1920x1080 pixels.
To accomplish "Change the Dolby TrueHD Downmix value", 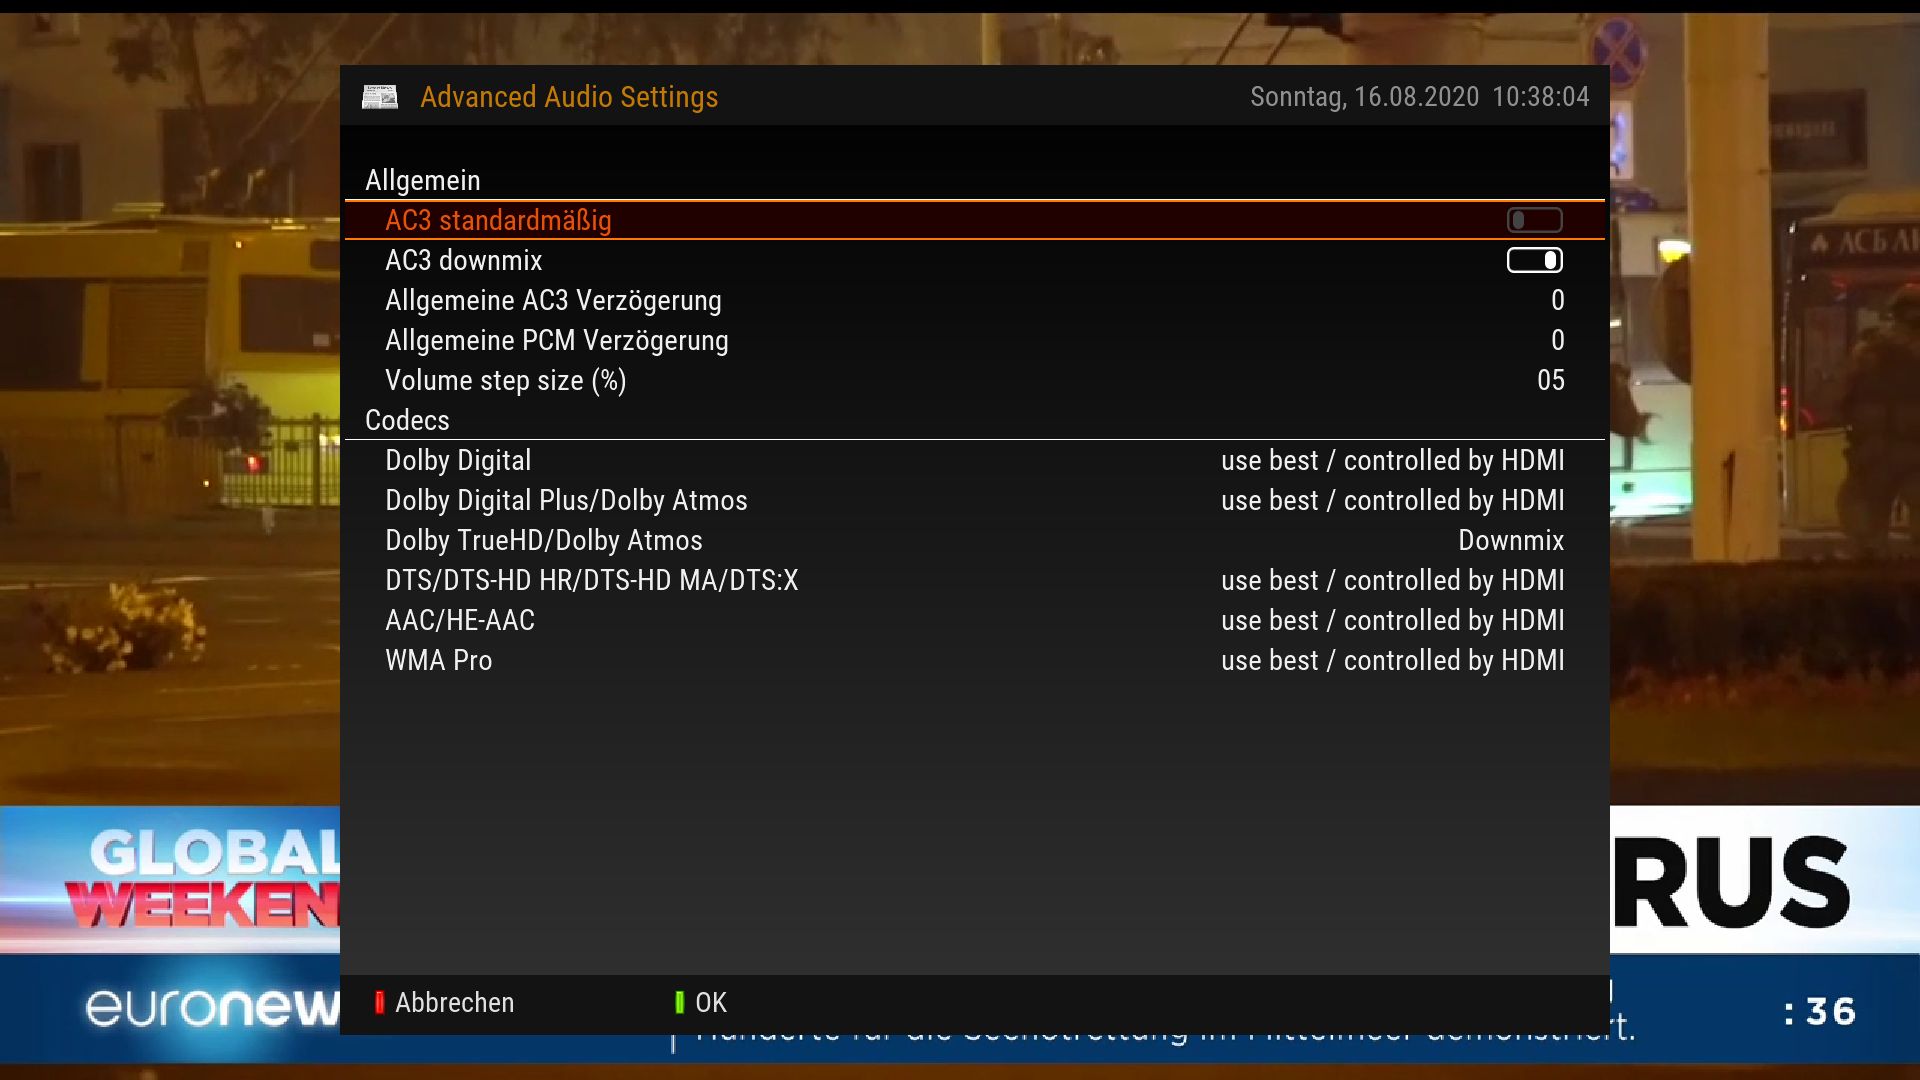I will coord(1510,540).
